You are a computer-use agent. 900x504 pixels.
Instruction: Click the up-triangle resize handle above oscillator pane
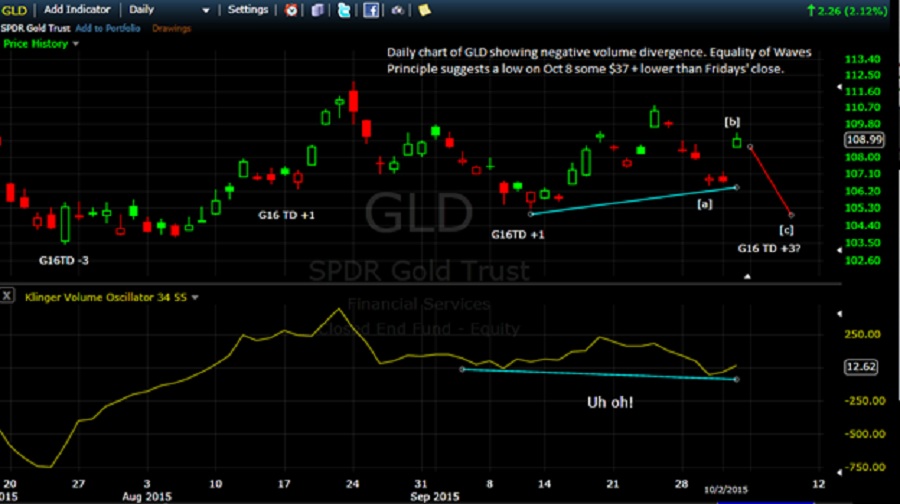coord(747,277)
